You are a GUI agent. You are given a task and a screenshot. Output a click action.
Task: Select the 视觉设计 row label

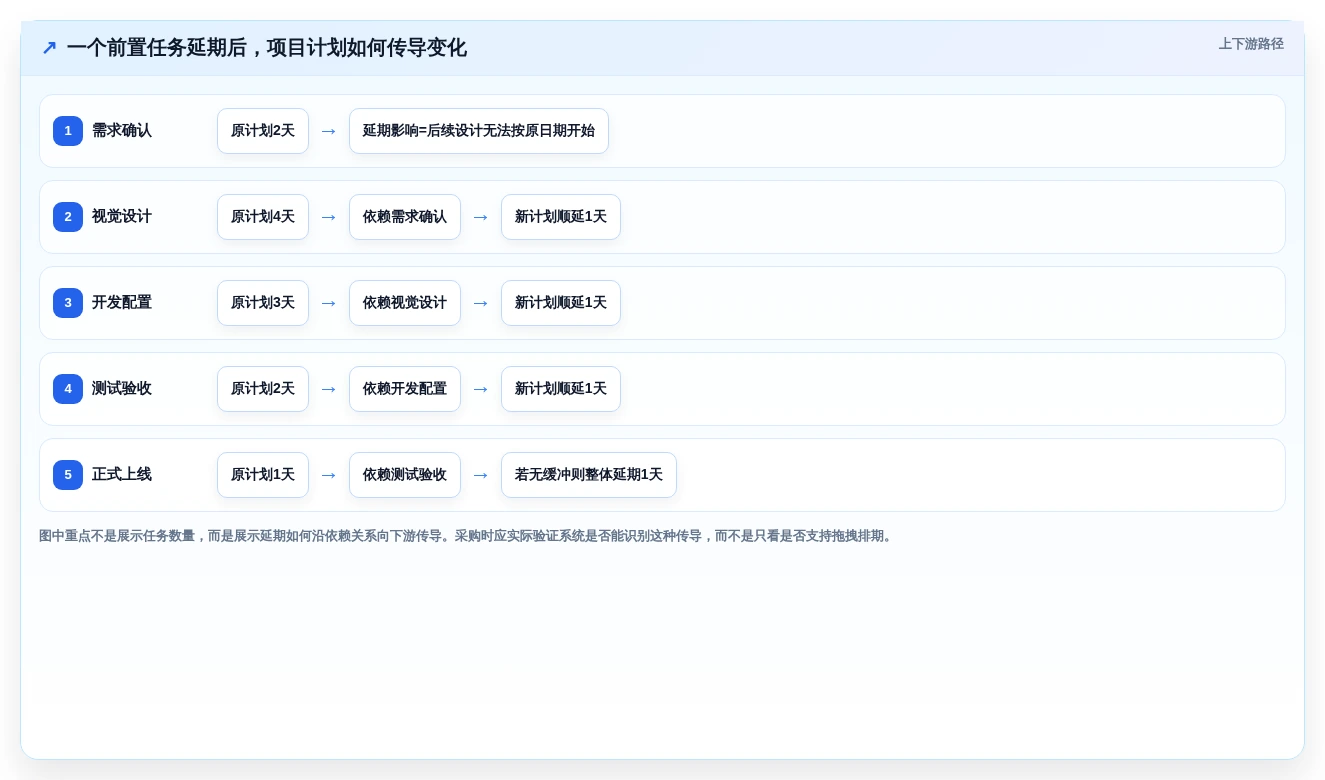pos(122,217)
